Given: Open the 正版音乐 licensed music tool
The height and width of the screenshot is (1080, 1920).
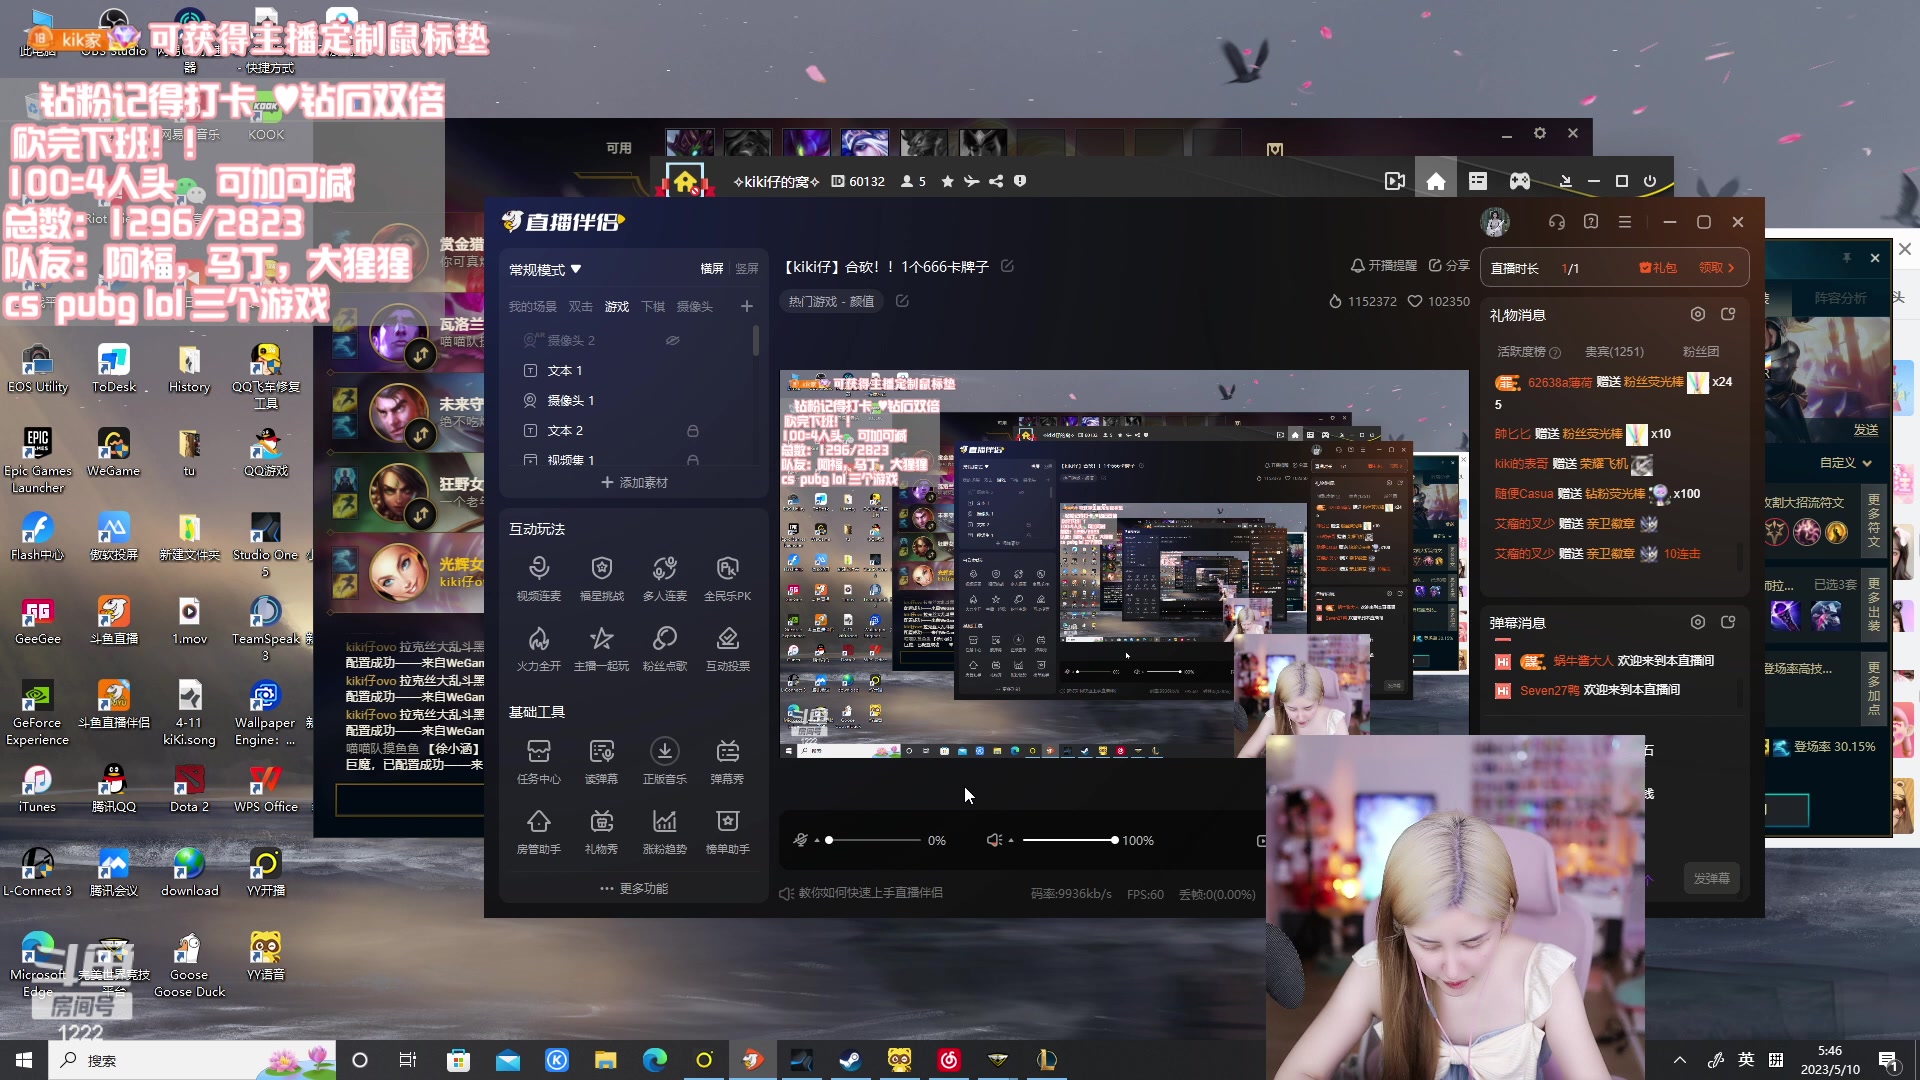Looking at the screenshot, I should 665,762.
